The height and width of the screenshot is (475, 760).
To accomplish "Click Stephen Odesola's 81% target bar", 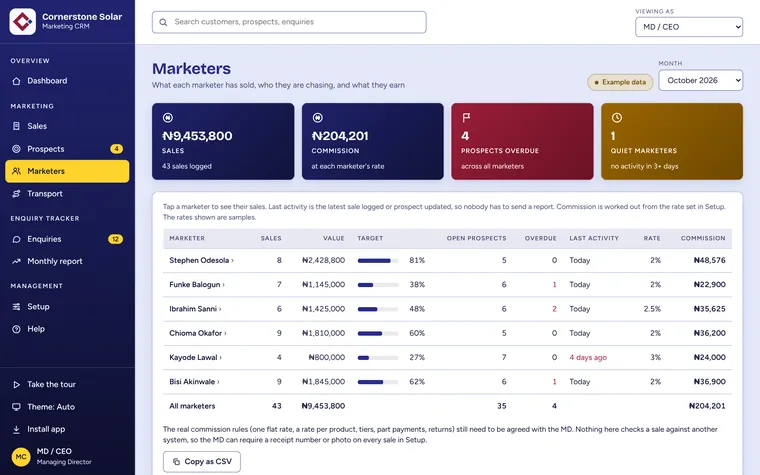I will click(x=378, y=261).
